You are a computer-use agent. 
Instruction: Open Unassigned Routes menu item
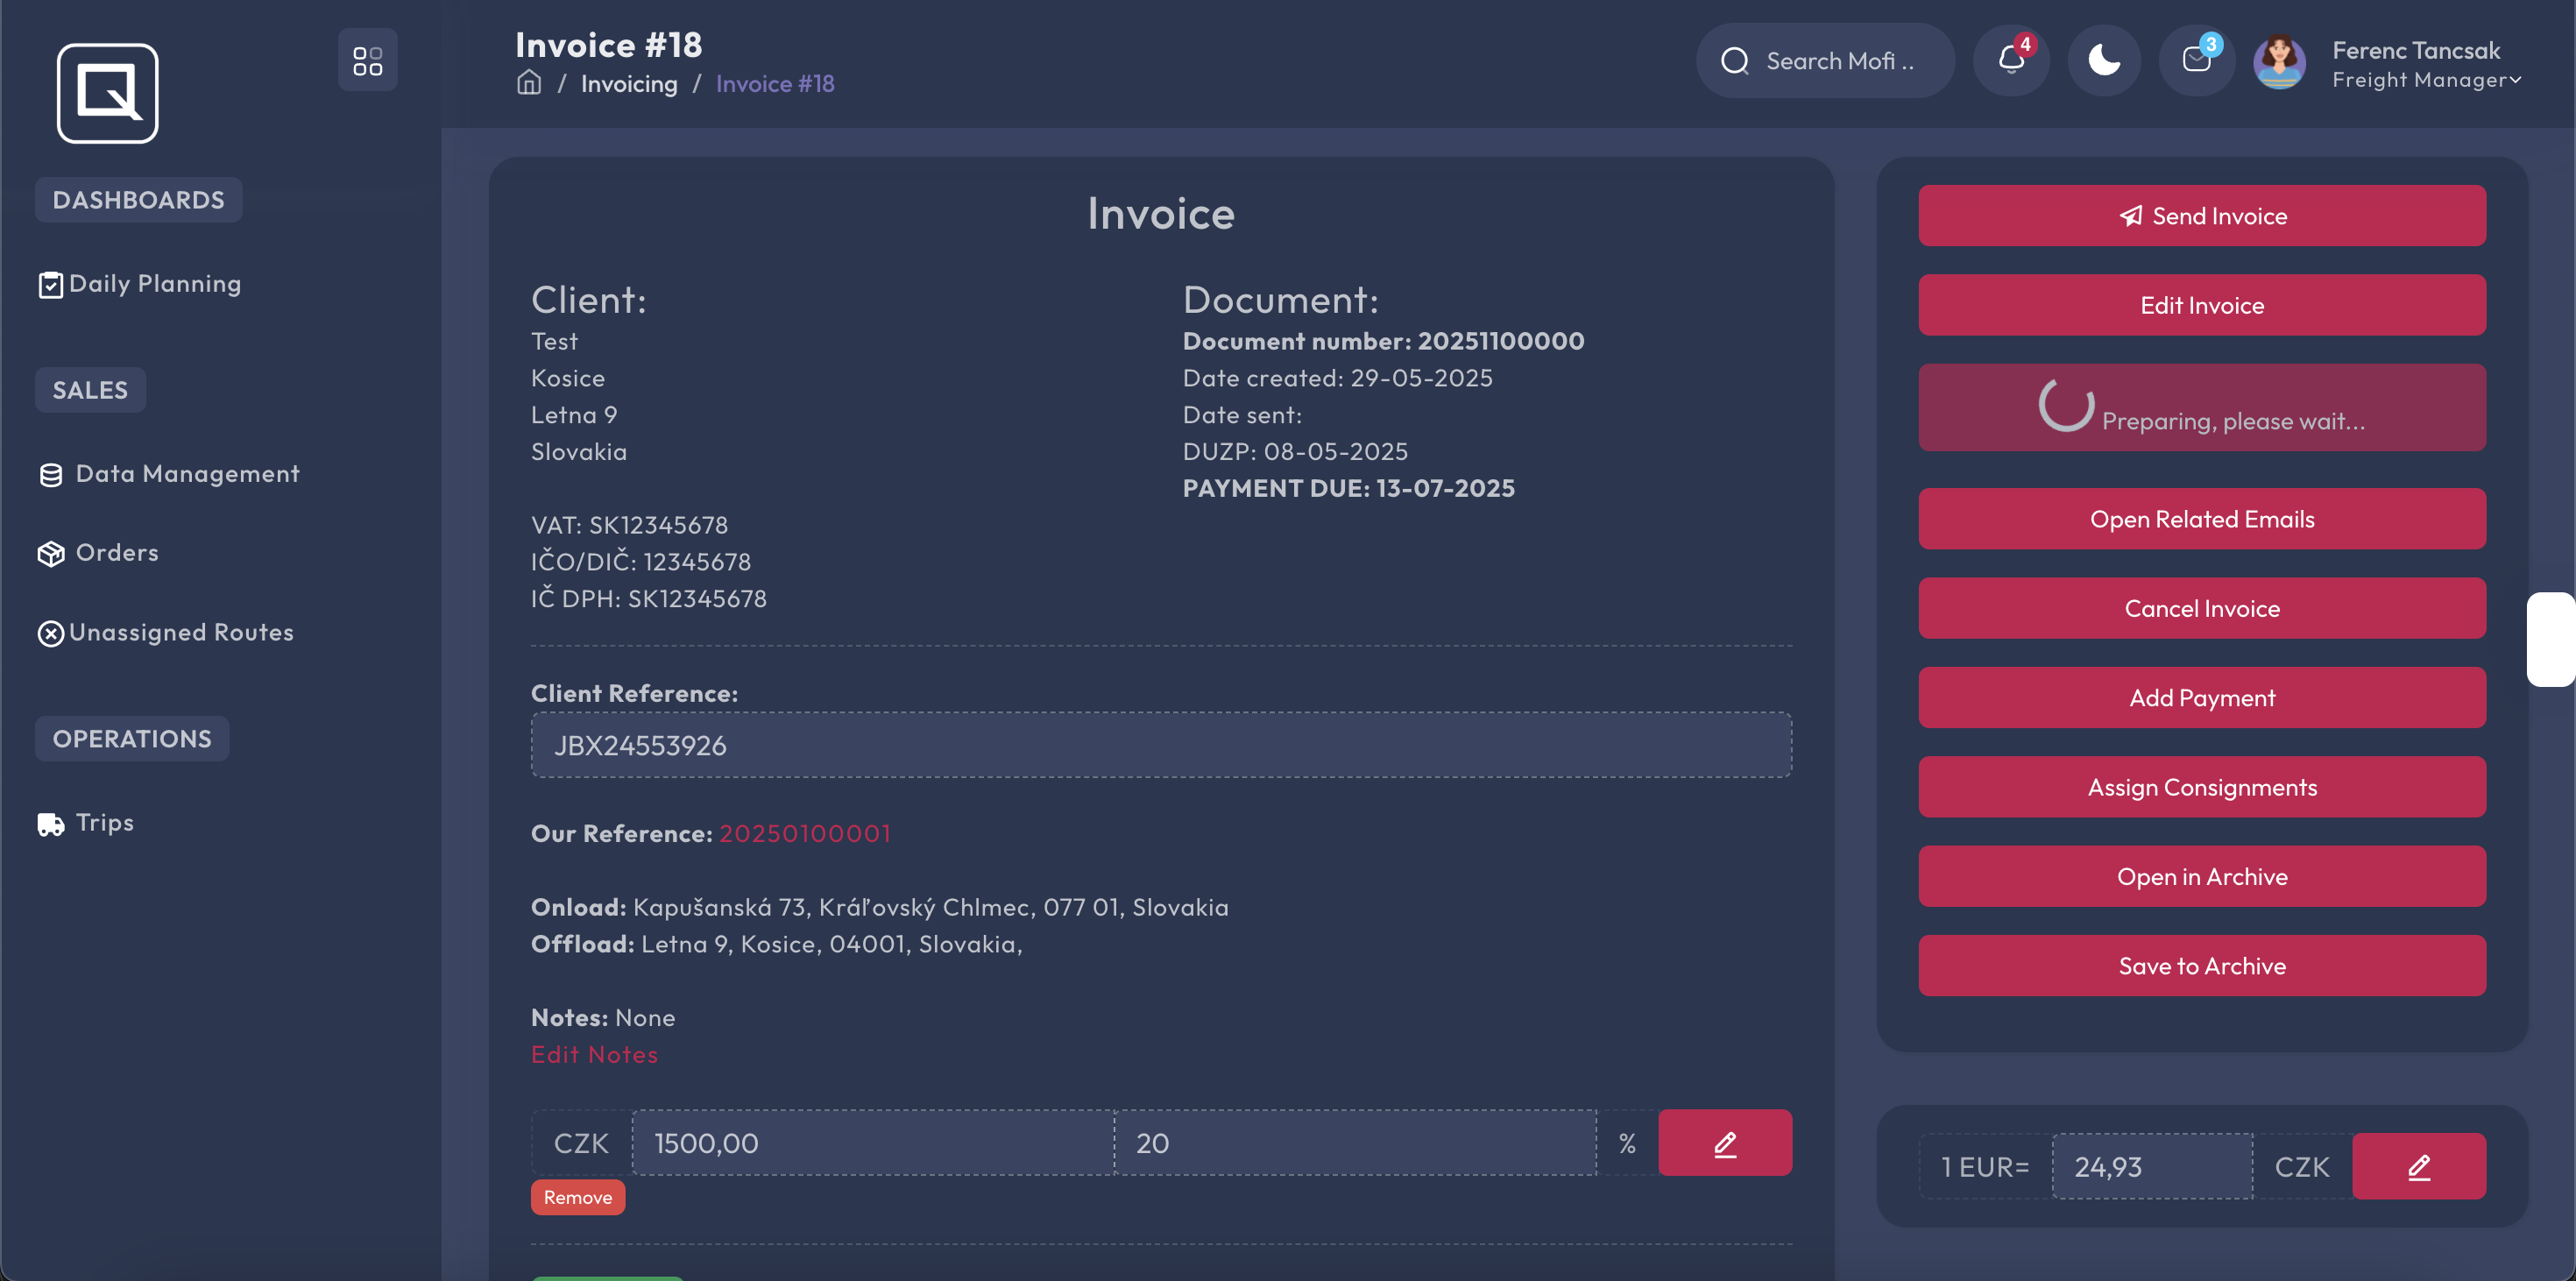coord(181,633)
